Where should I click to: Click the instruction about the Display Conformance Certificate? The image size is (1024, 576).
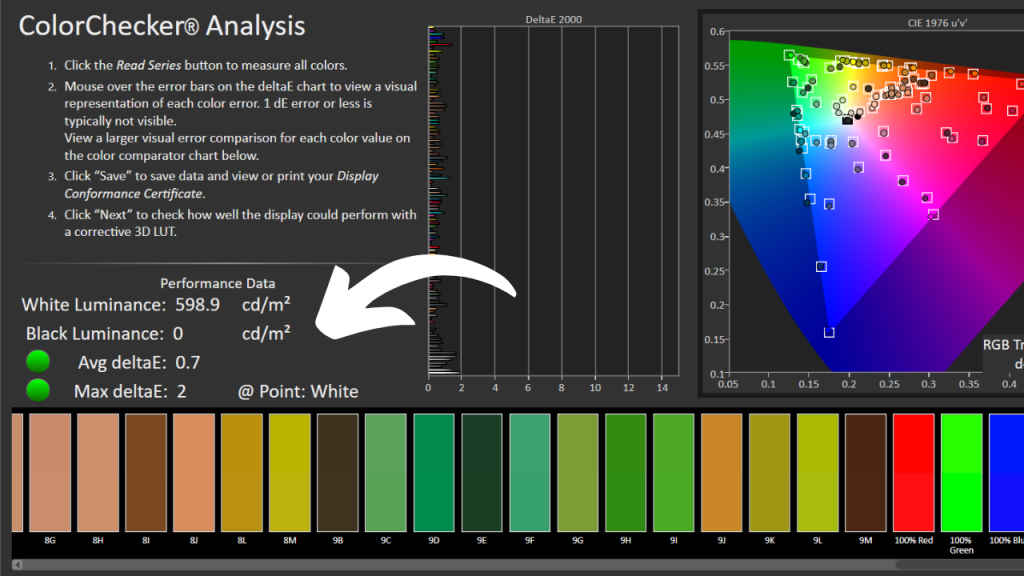coord(221,185)
